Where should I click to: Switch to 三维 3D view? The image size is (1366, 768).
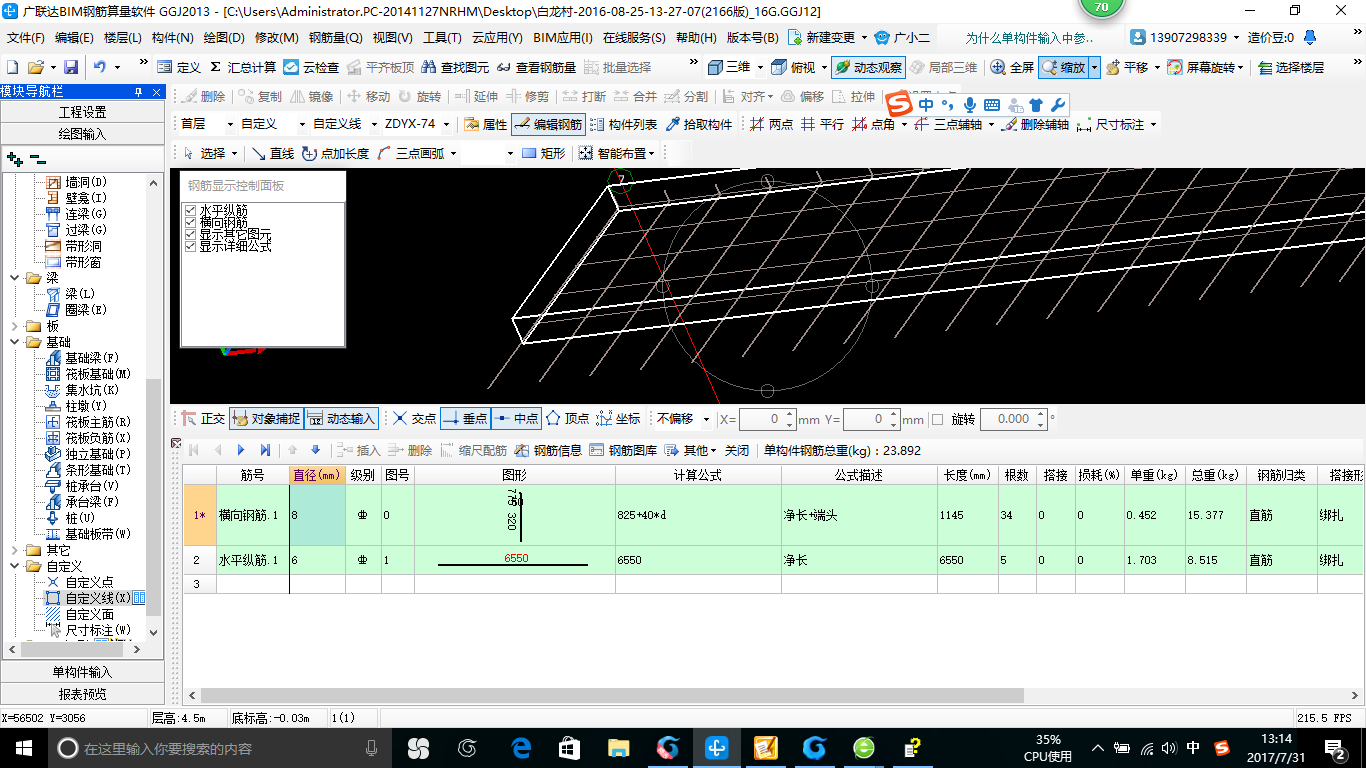click(729, 67)
